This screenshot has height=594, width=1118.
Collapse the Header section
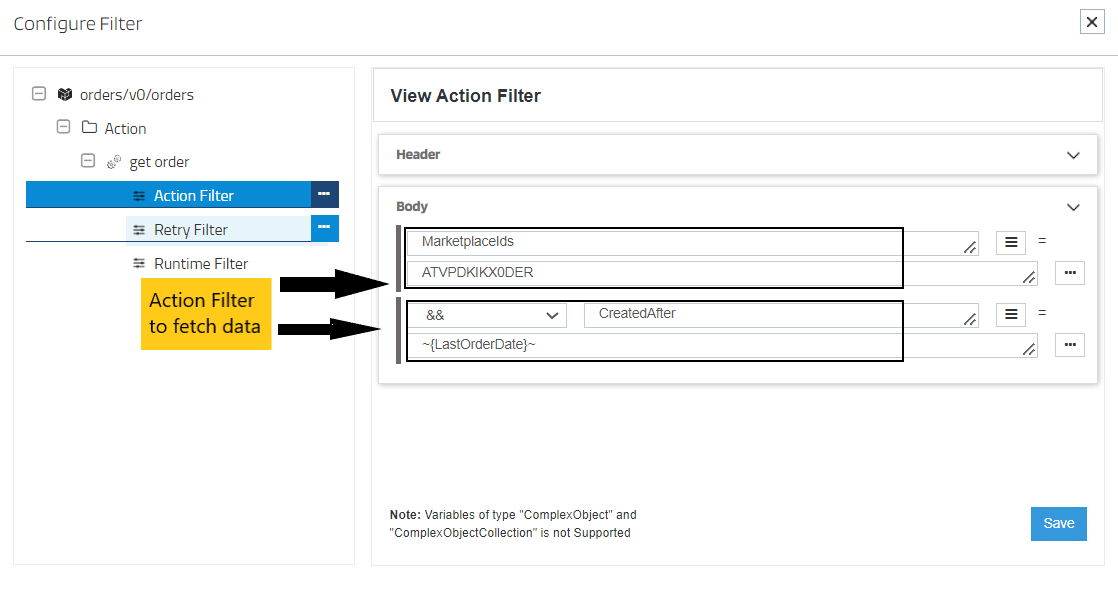[x=1073, y=155]
